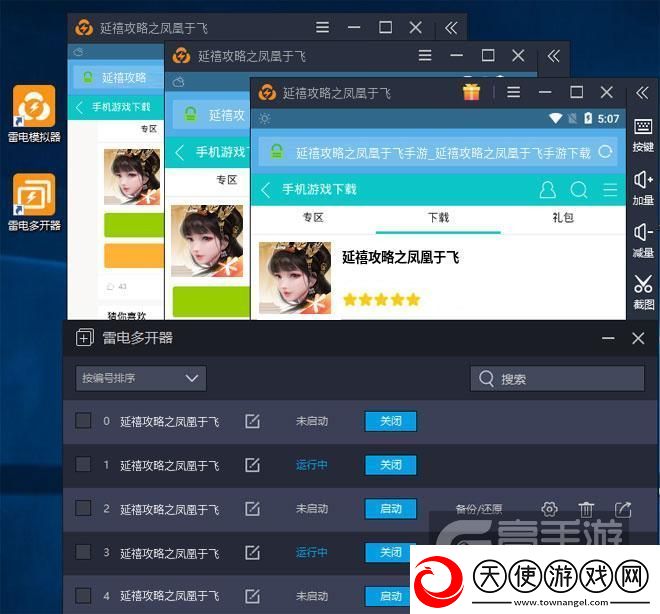Image resolution: width=660 pixels, height=614 pixels.
Task: Open settings gear for emulator 2
Action: point(549,509)
